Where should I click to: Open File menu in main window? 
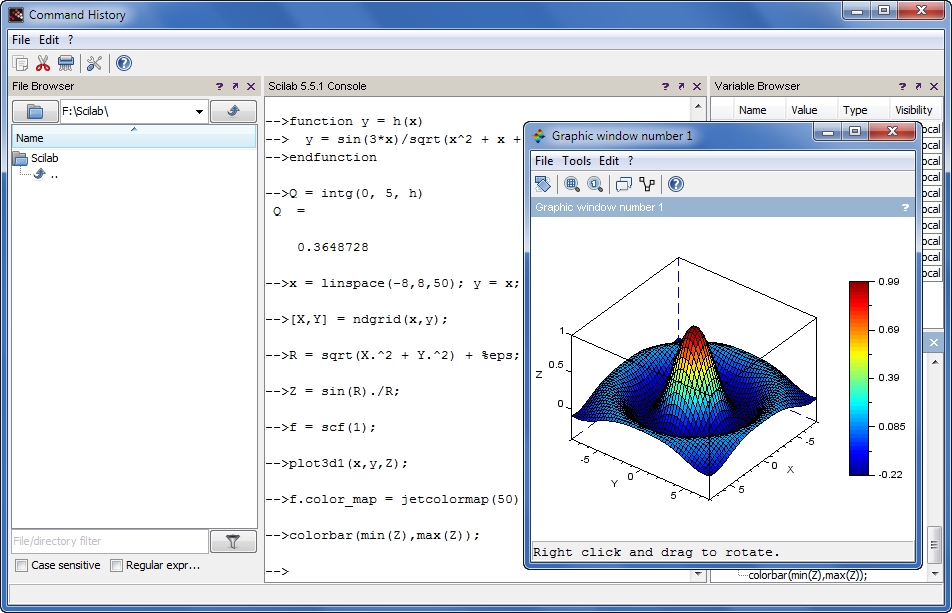pos(21,40)
